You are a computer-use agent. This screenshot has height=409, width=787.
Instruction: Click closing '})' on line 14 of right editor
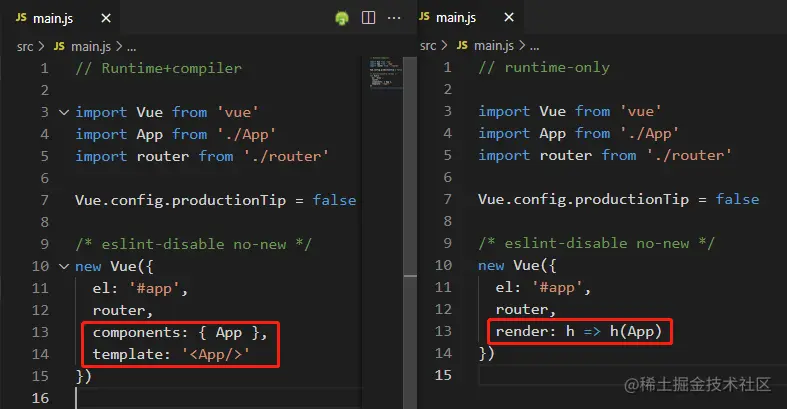coord(487,353)
